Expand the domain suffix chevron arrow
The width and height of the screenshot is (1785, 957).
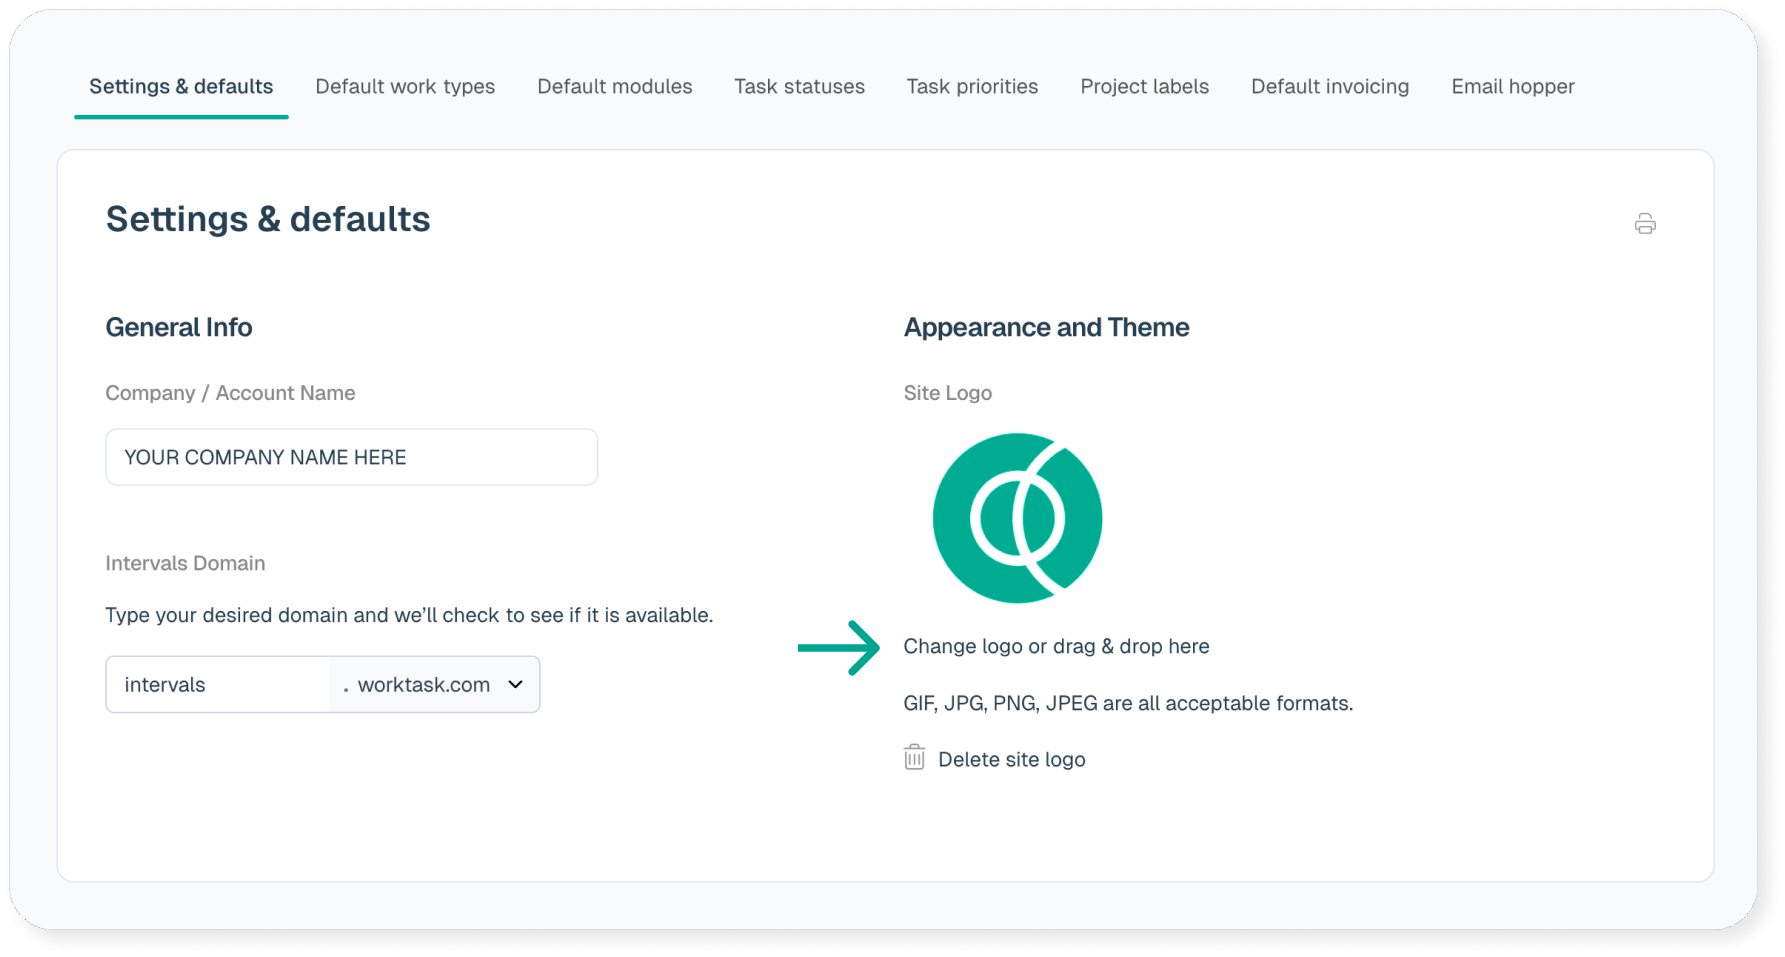(516, 685)
